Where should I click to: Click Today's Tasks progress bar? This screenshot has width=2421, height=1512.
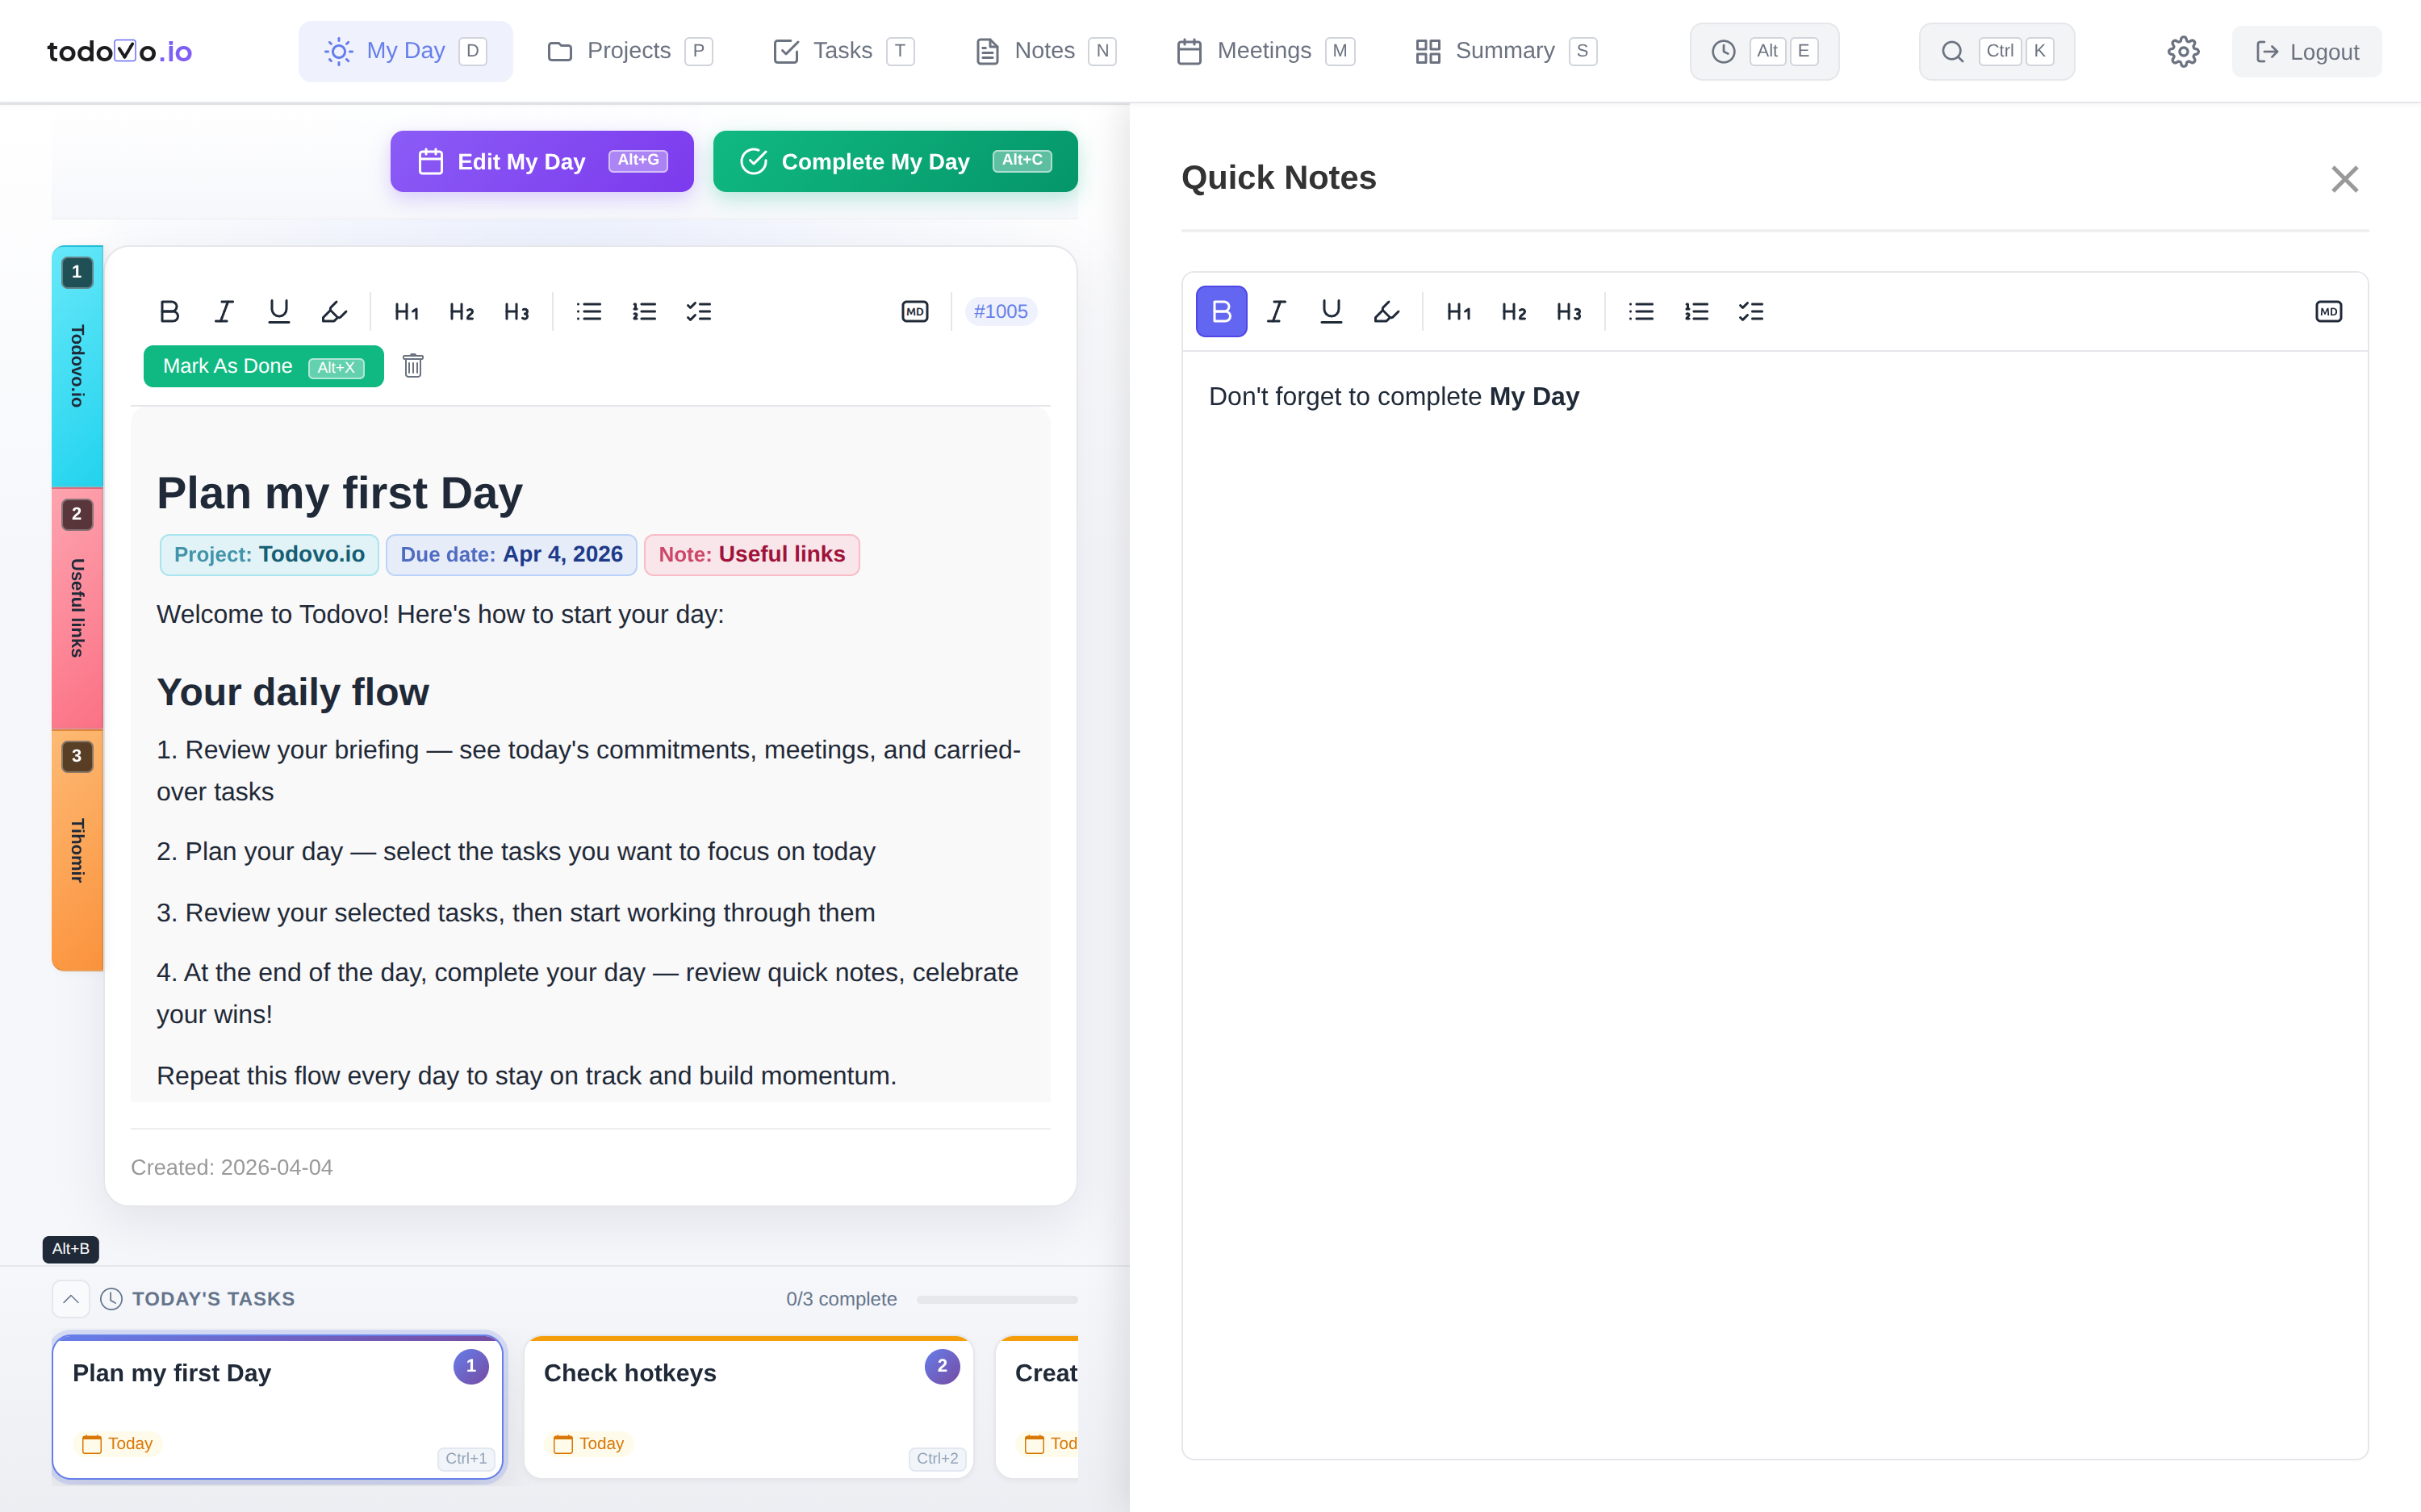coord(997,1299)
